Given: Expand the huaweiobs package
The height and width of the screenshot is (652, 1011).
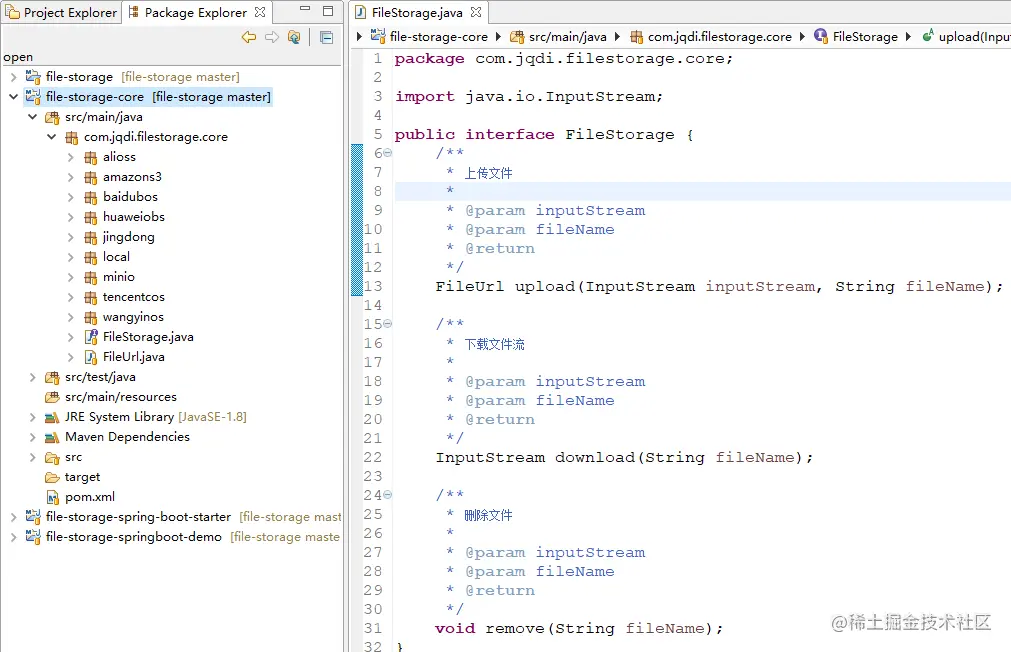Looking at the screenshot, I should 71,217.
